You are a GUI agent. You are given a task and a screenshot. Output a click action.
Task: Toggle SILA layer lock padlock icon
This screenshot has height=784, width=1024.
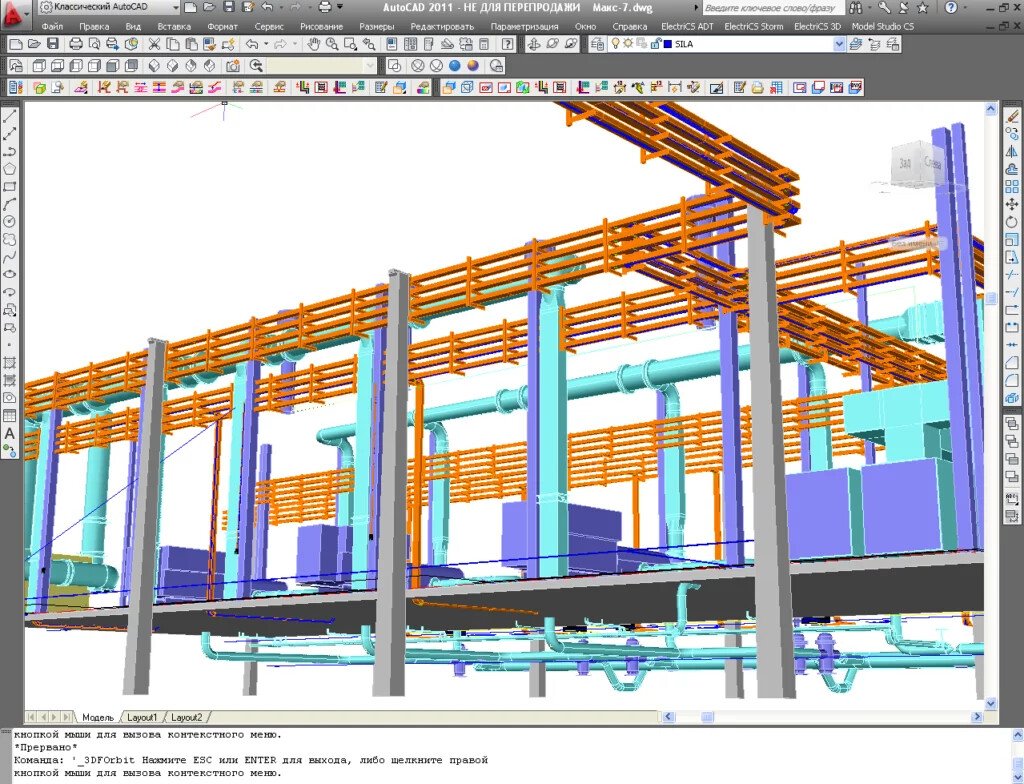tap(654, 44)
